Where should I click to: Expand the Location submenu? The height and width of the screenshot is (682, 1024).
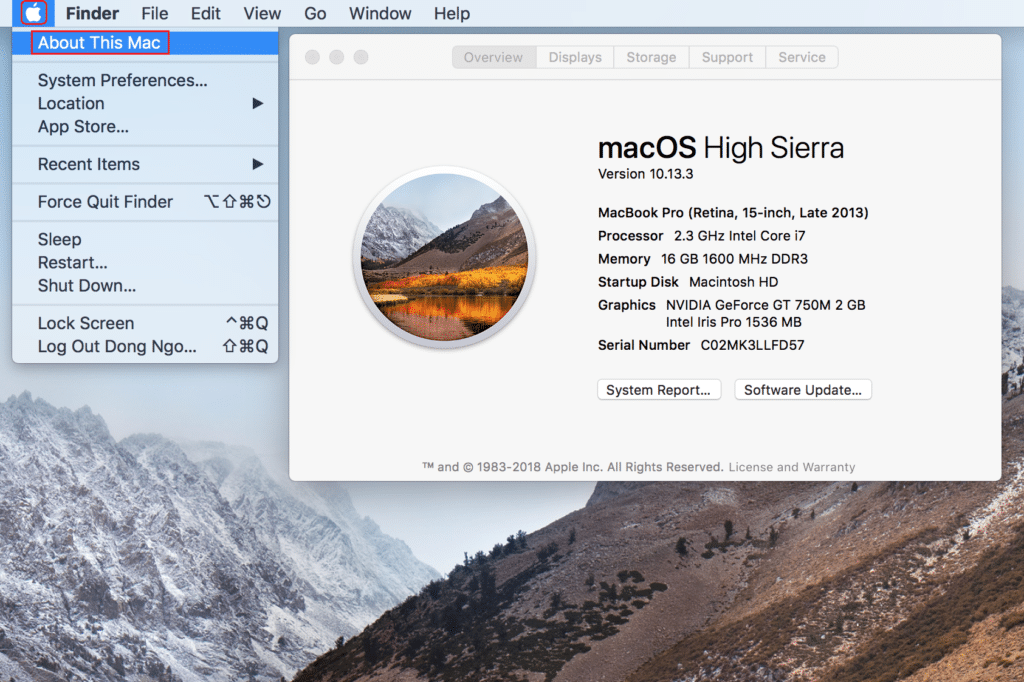[145, 104]
